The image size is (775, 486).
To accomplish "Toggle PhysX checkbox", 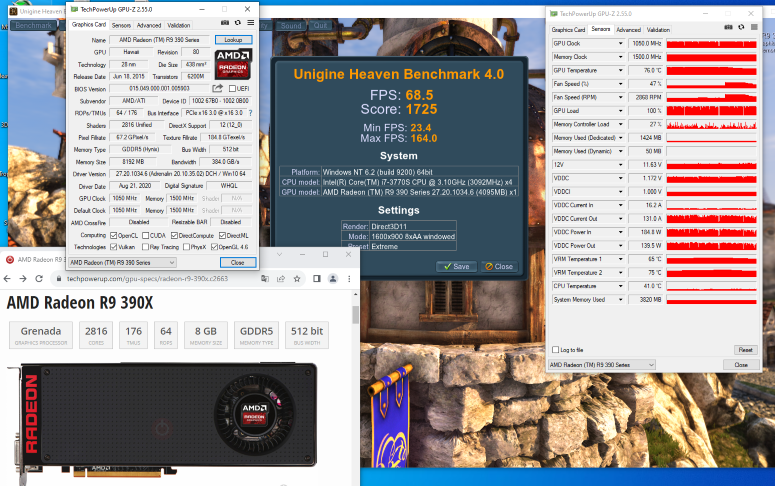I will click(x=186, y=247).
